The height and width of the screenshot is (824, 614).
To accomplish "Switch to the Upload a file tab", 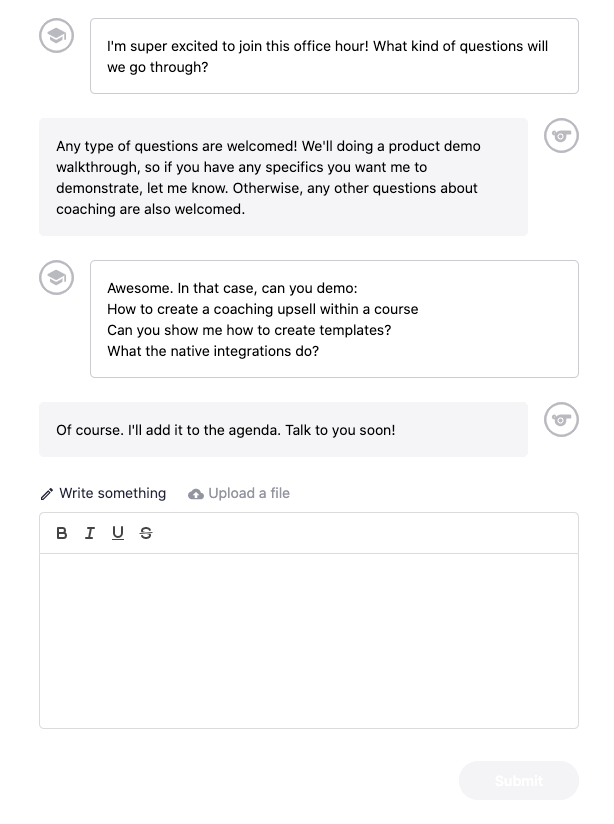I will (247, 493).
